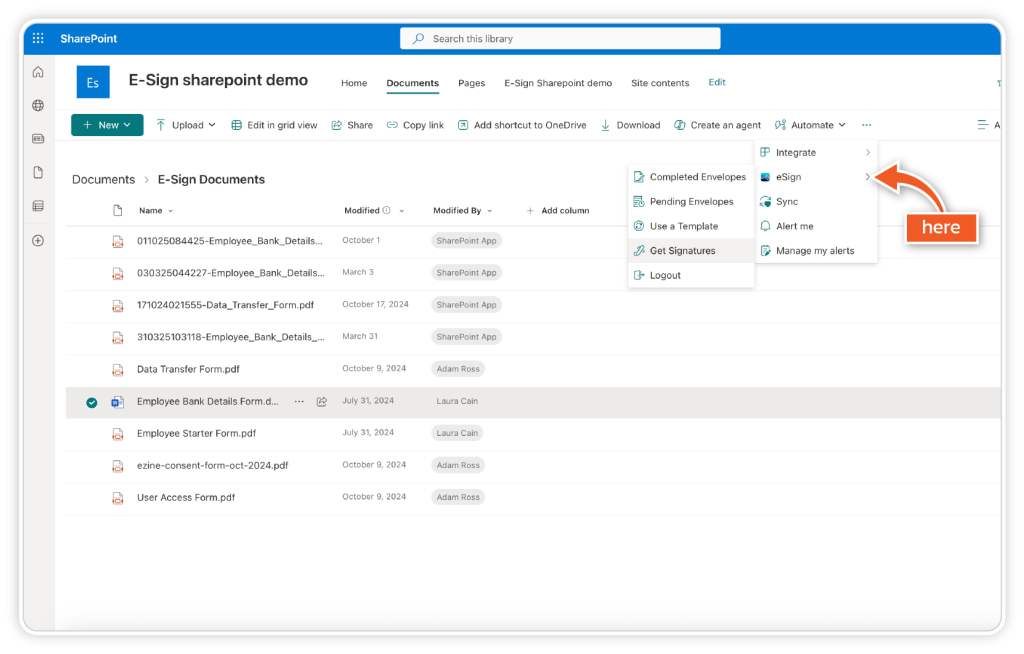Switch to the Pages tab
Viewport: 1024px width, 654px height.
pos(471,83)
